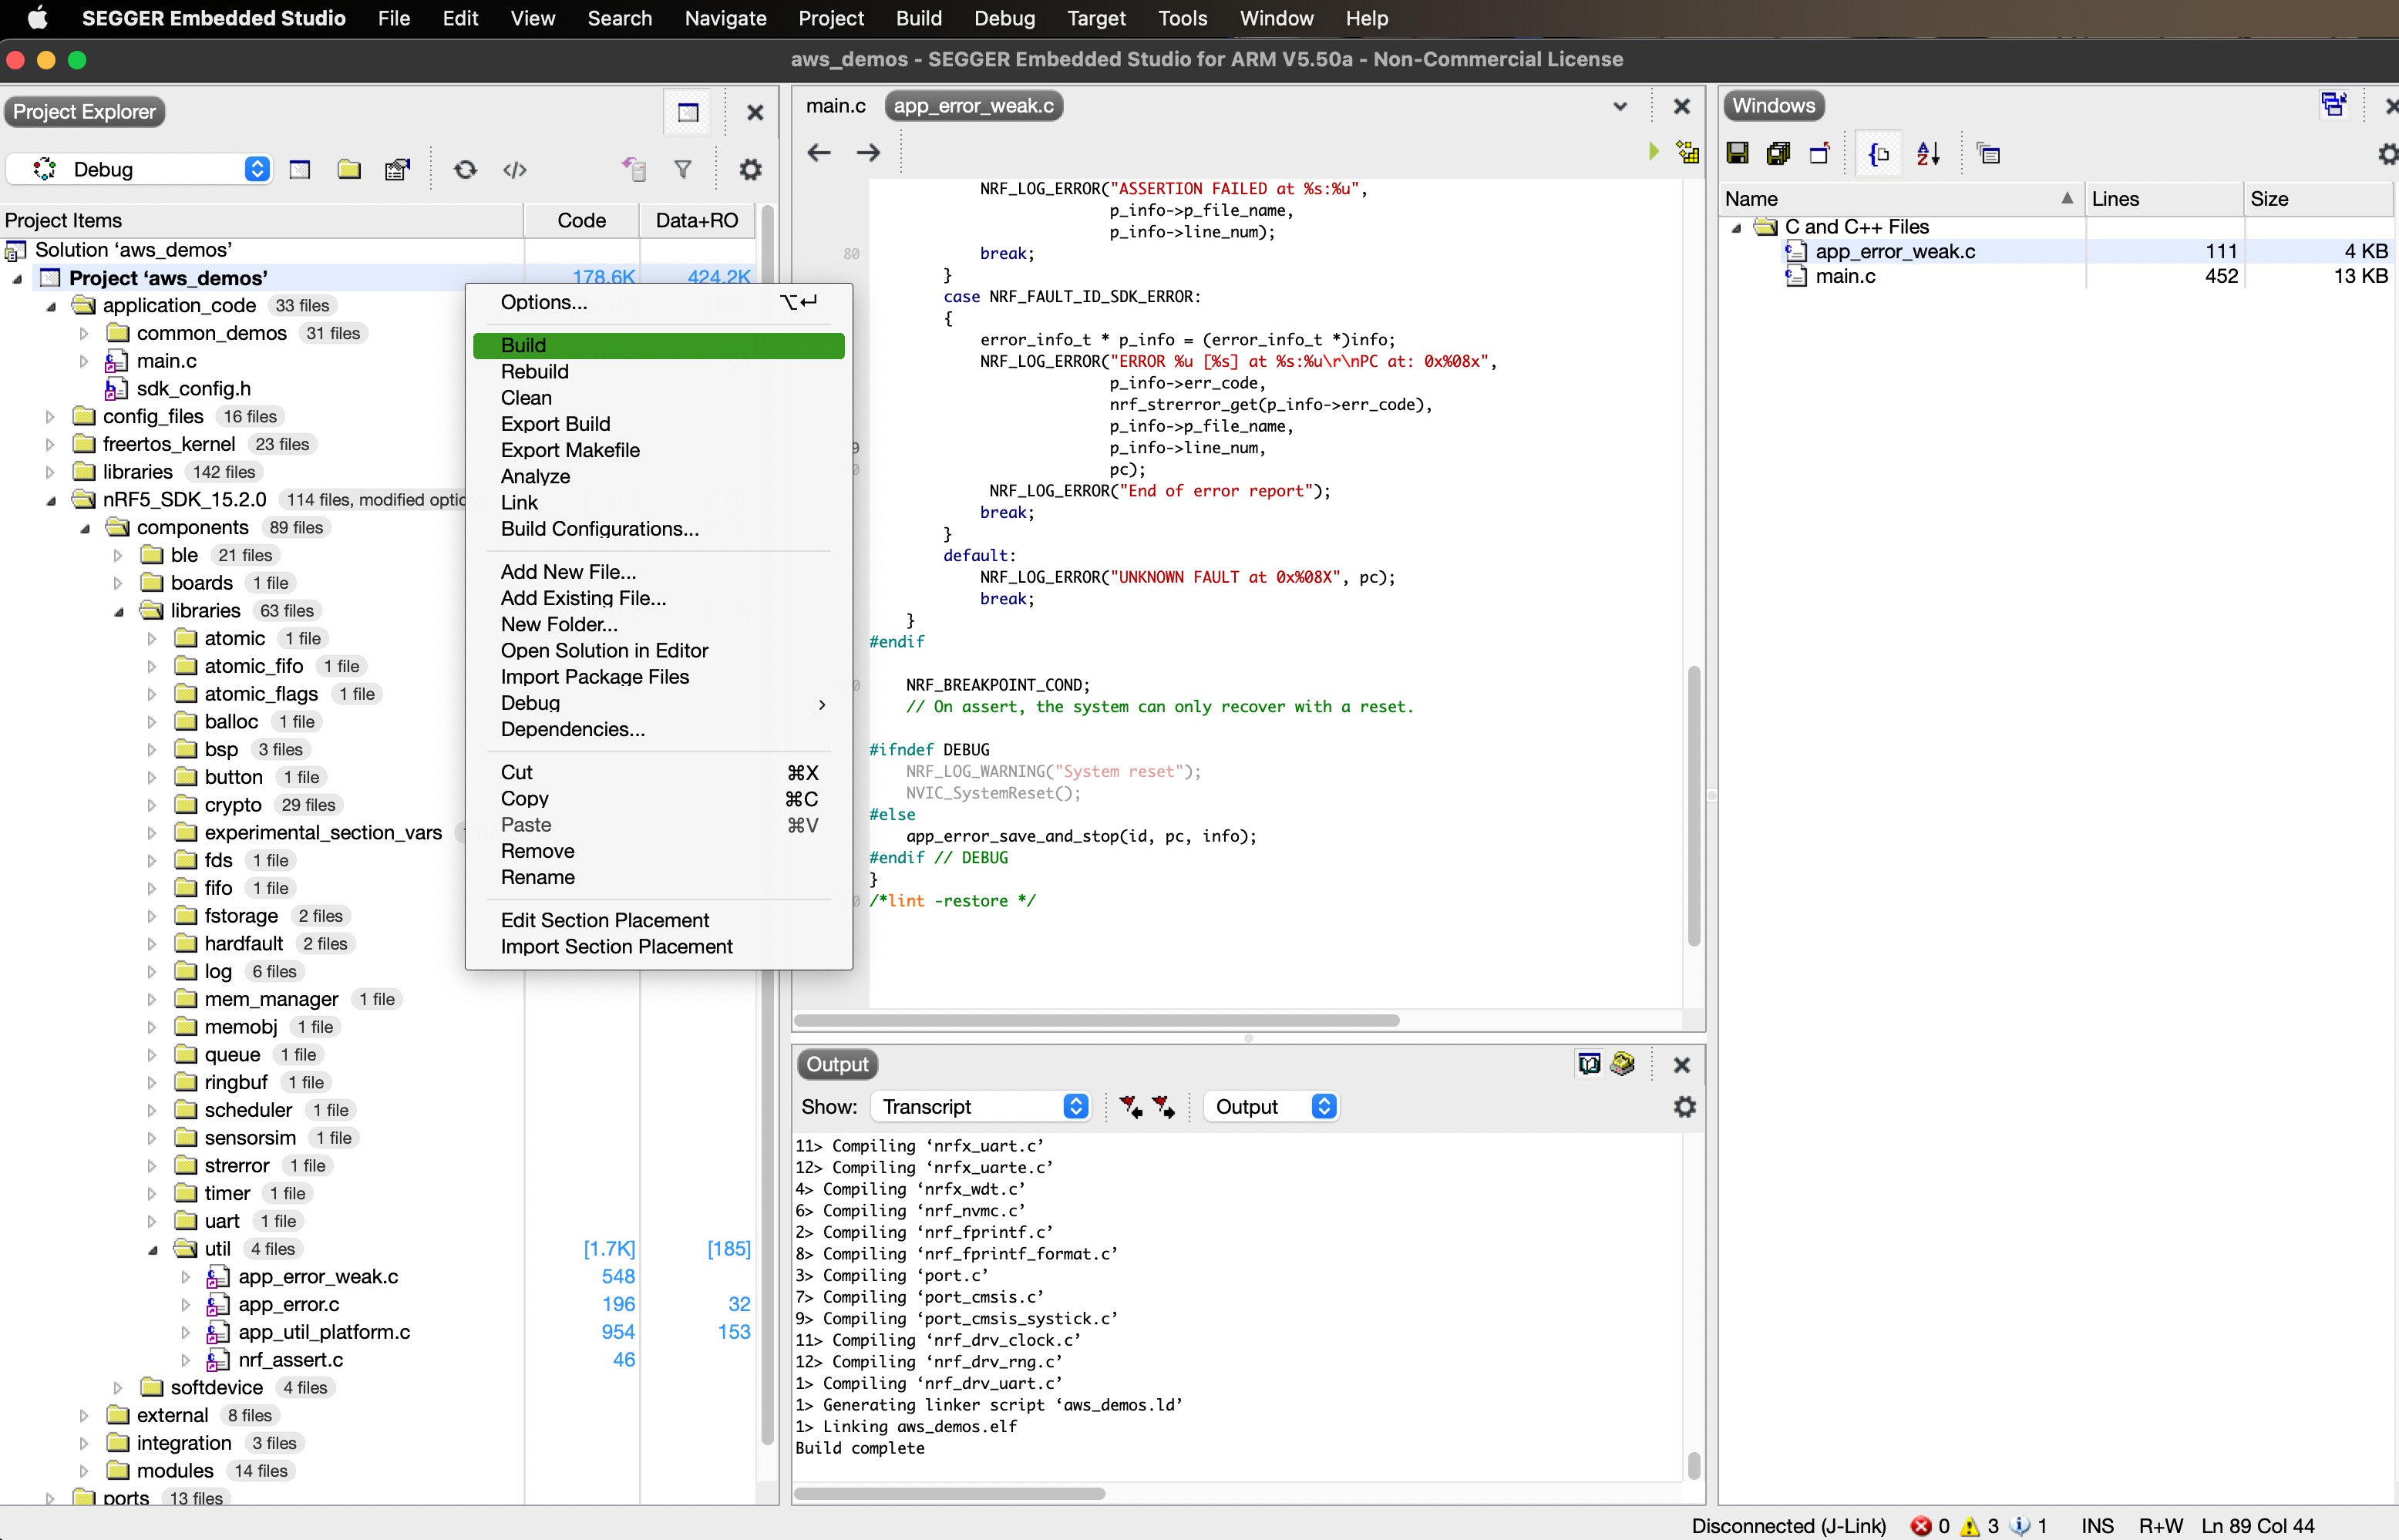Click the Save All icon in Windows panel
This screenshot has height=1540, width=2399.
pyautogui.click(x=1778, y=154)
